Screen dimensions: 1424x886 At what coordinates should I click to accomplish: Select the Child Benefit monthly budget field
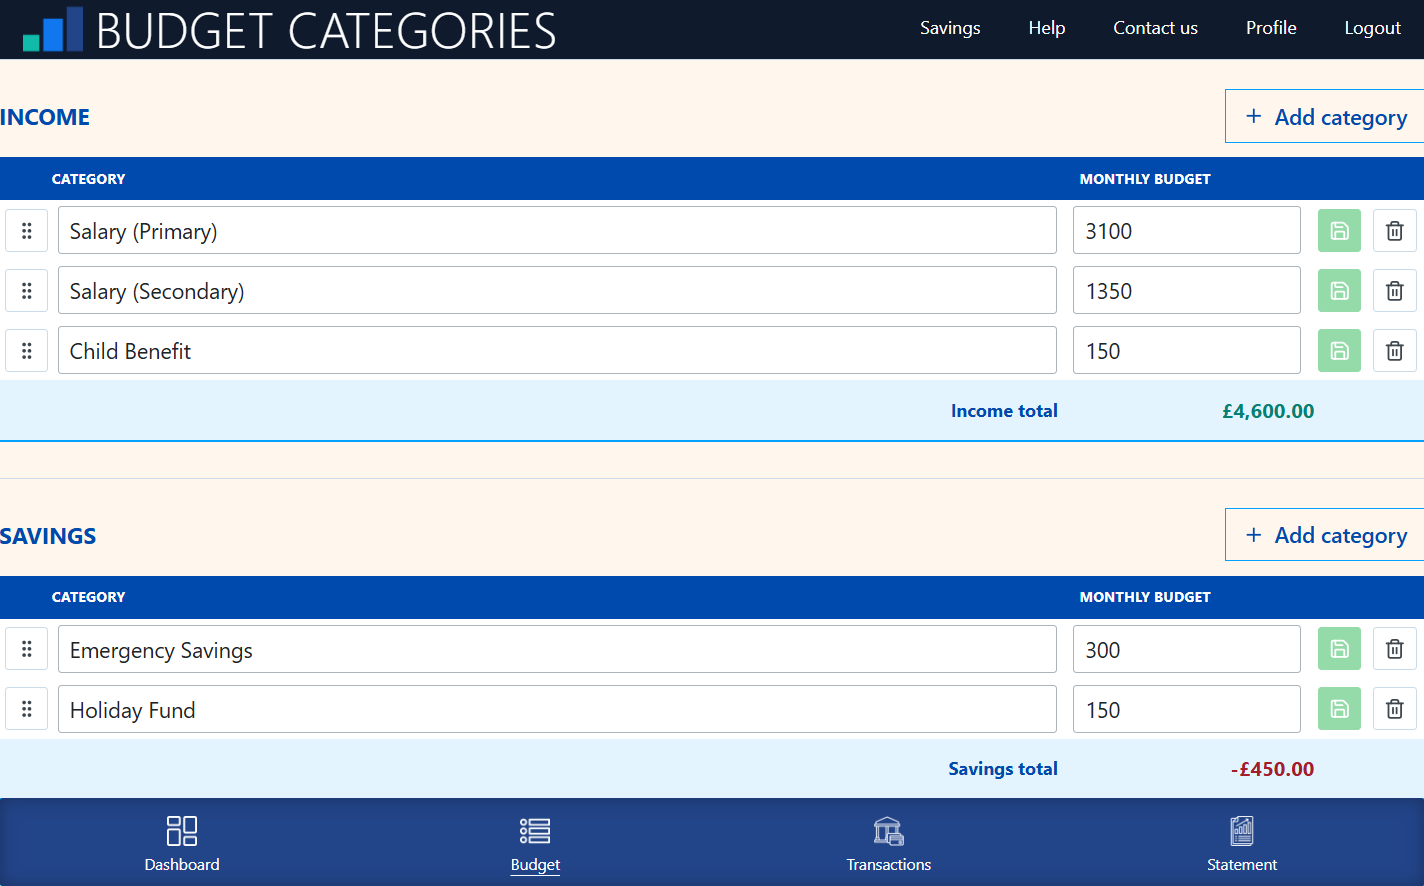pyautogui.click(x=1187, y=350)
